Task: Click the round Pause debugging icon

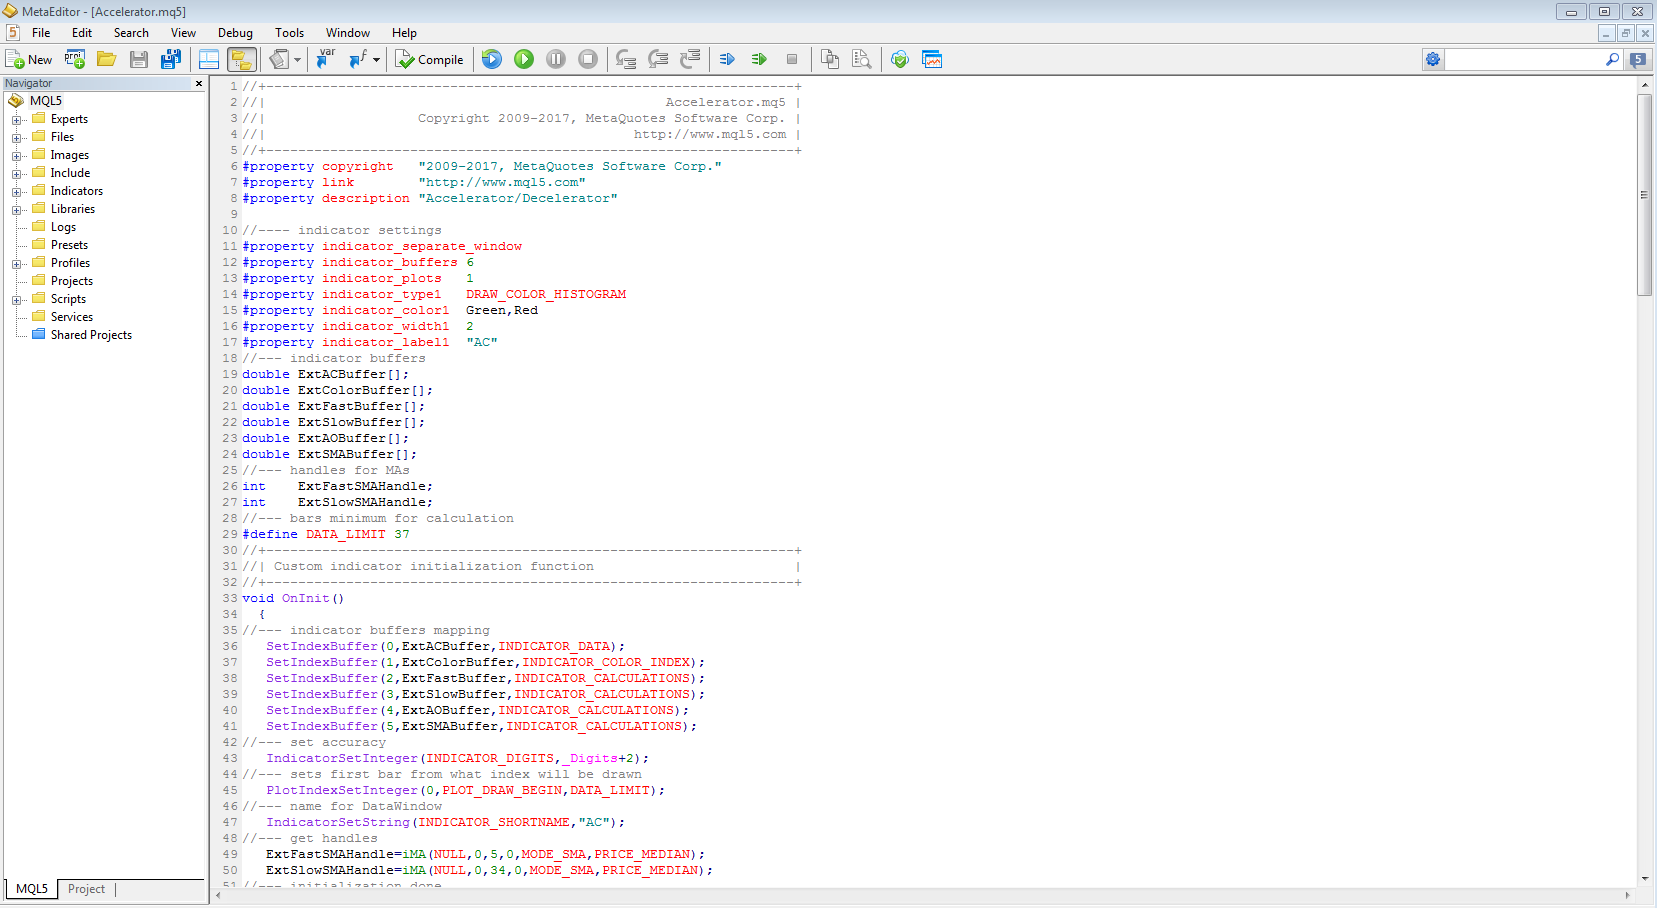Action: point(556,60)
